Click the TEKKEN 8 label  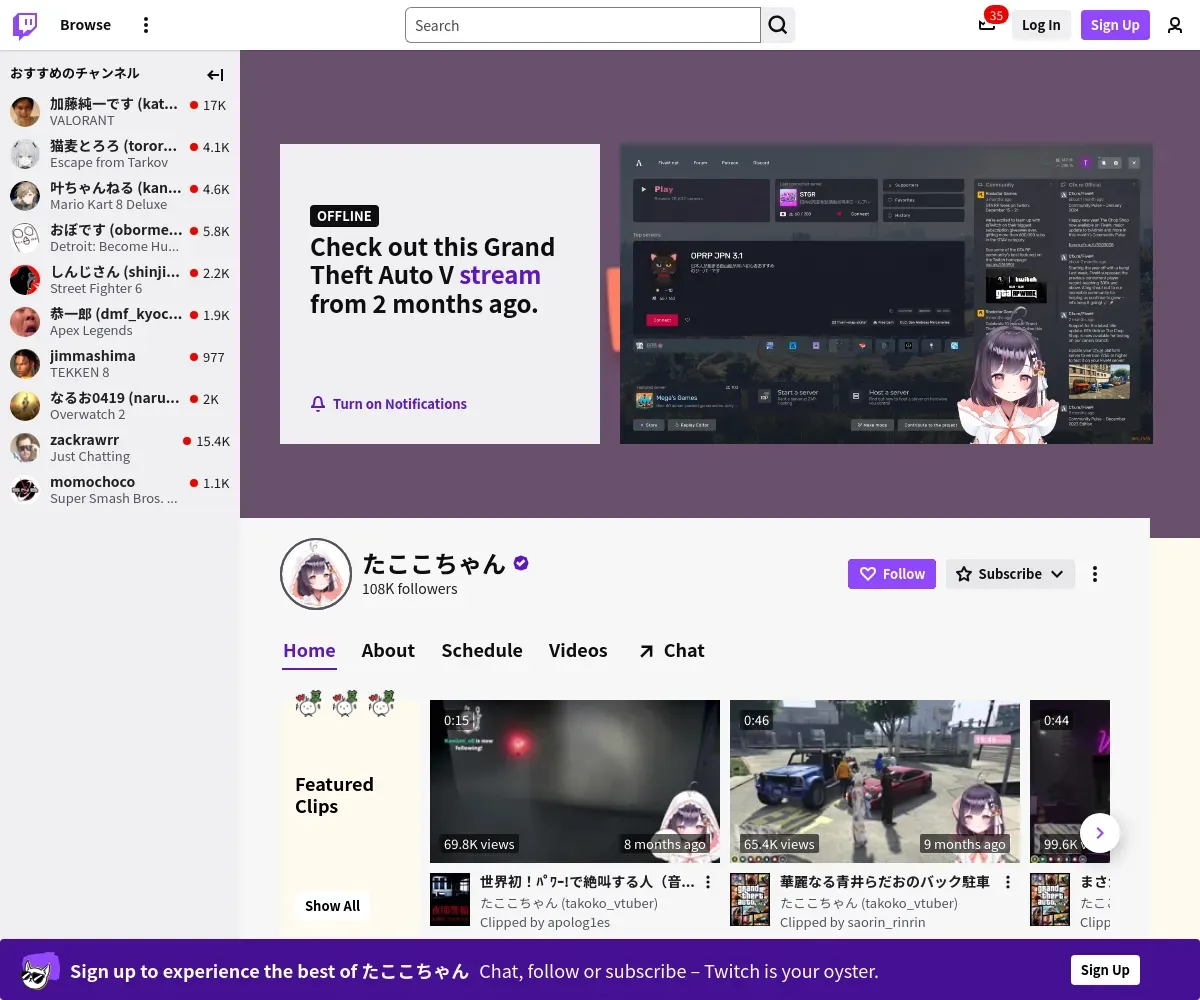coord(80,372)
